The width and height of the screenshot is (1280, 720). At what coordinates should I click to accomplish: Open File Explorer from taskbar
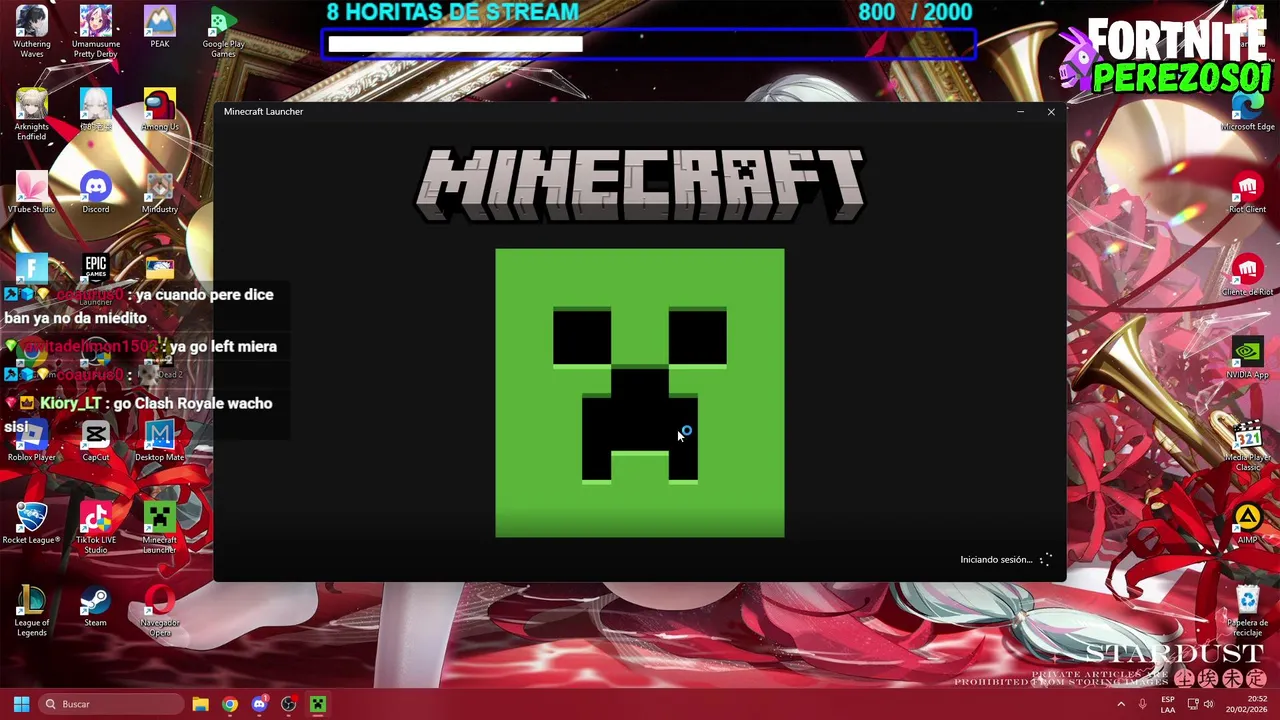click(x=200, y=704)
